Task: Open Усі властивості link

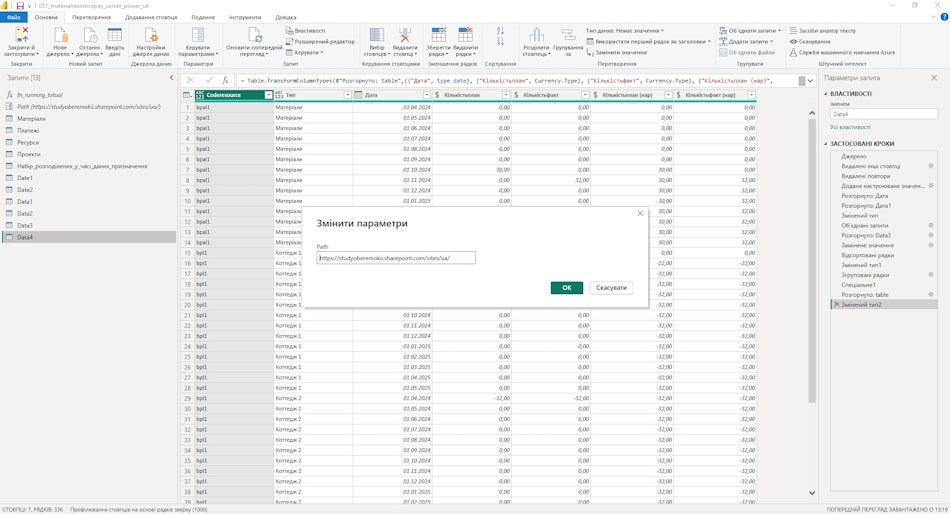Action: point(850,127)
